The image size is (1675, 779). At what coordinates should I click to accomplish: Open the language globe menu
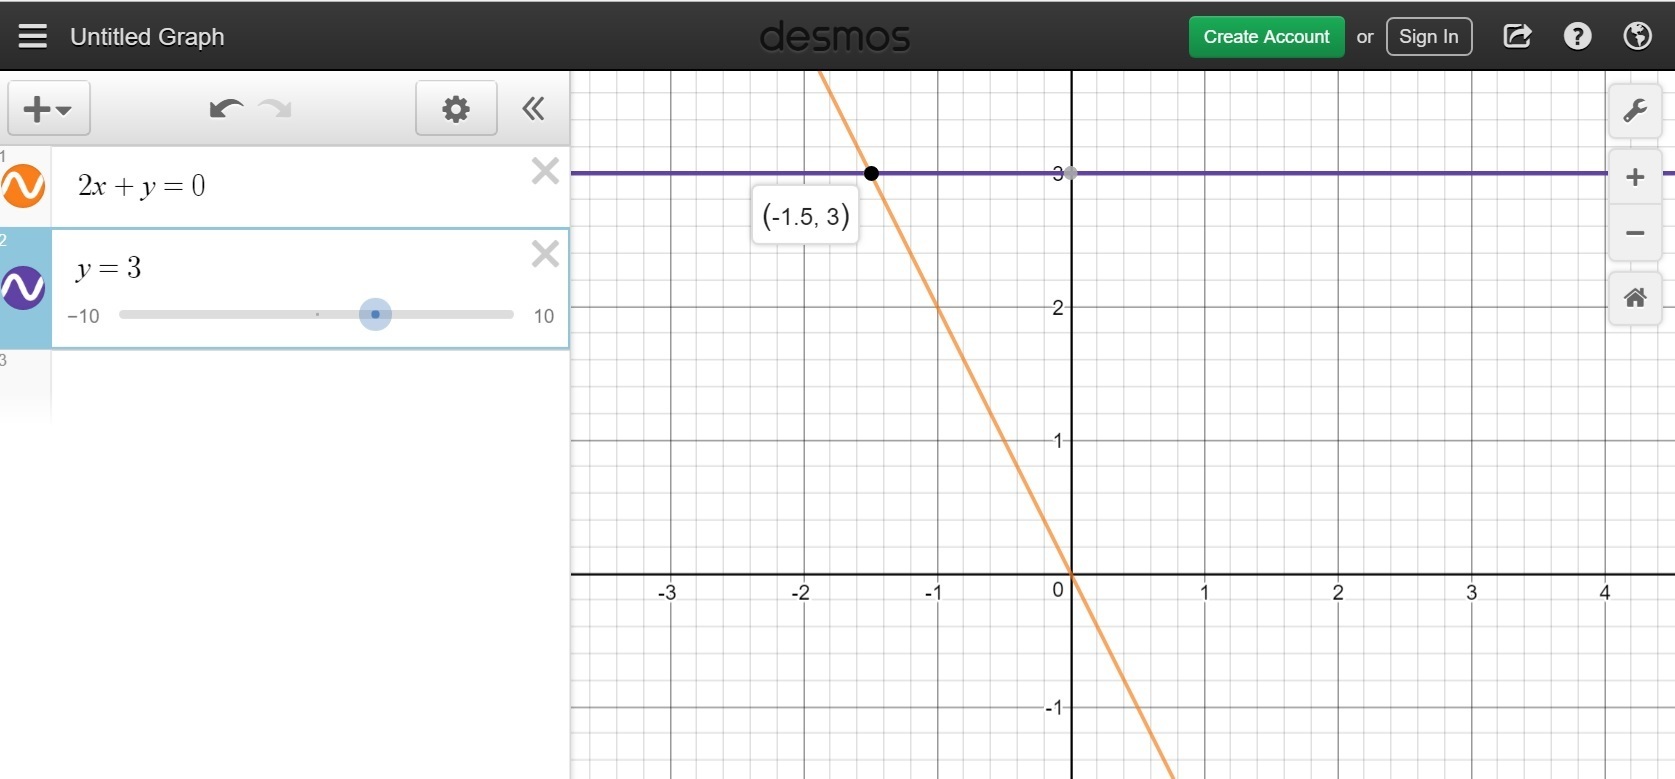pos(1637,37)
